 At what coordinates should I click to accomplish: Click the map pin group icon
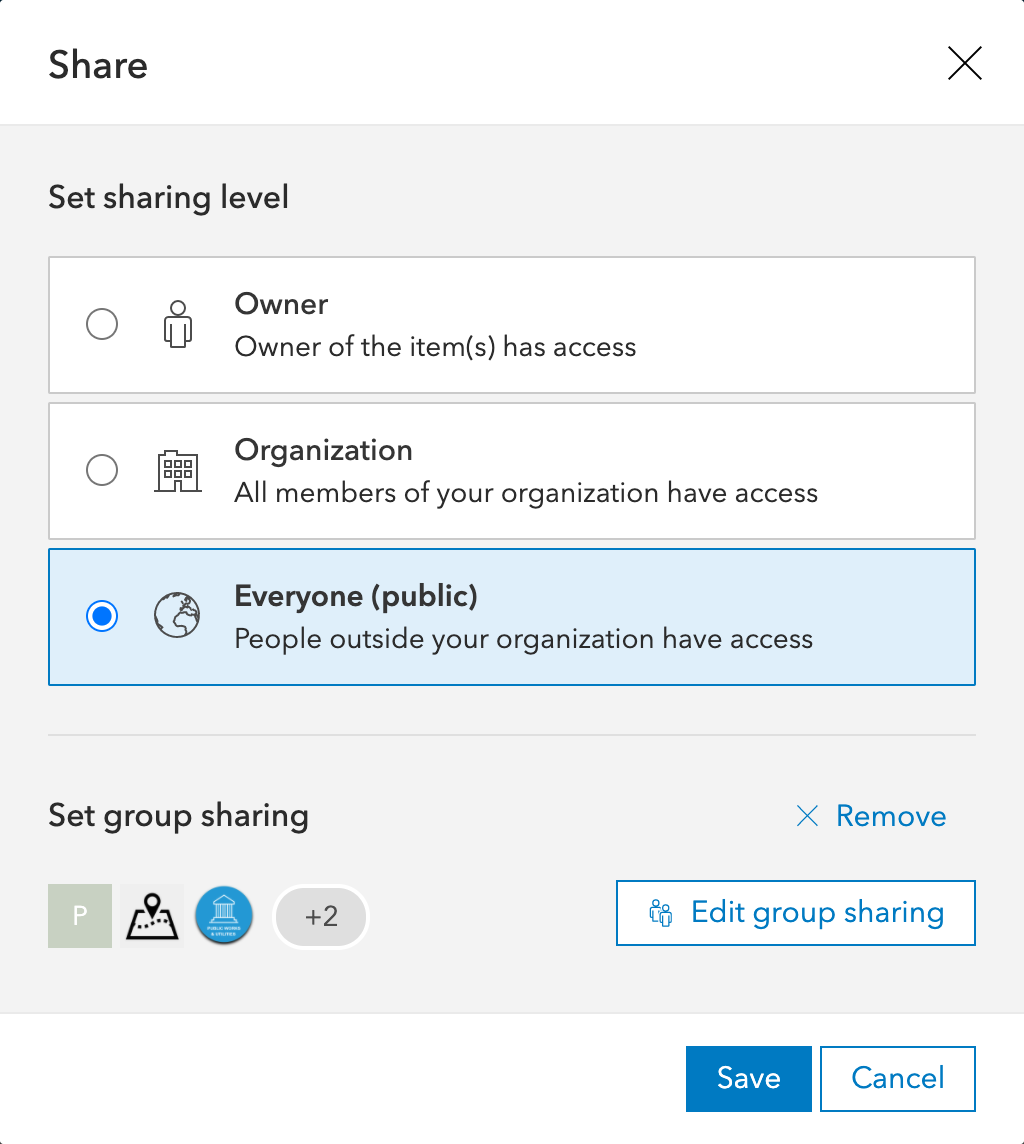tap(152, 916)
